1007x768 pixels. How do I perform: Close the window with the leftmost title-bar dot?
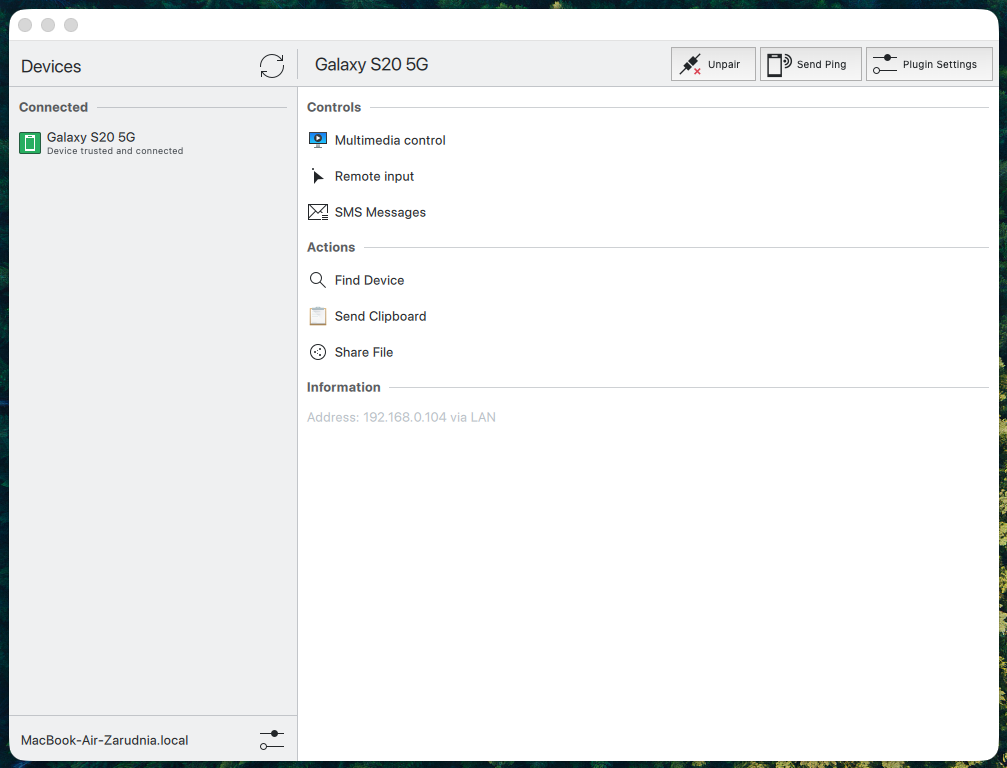click(x=25, y=25)
